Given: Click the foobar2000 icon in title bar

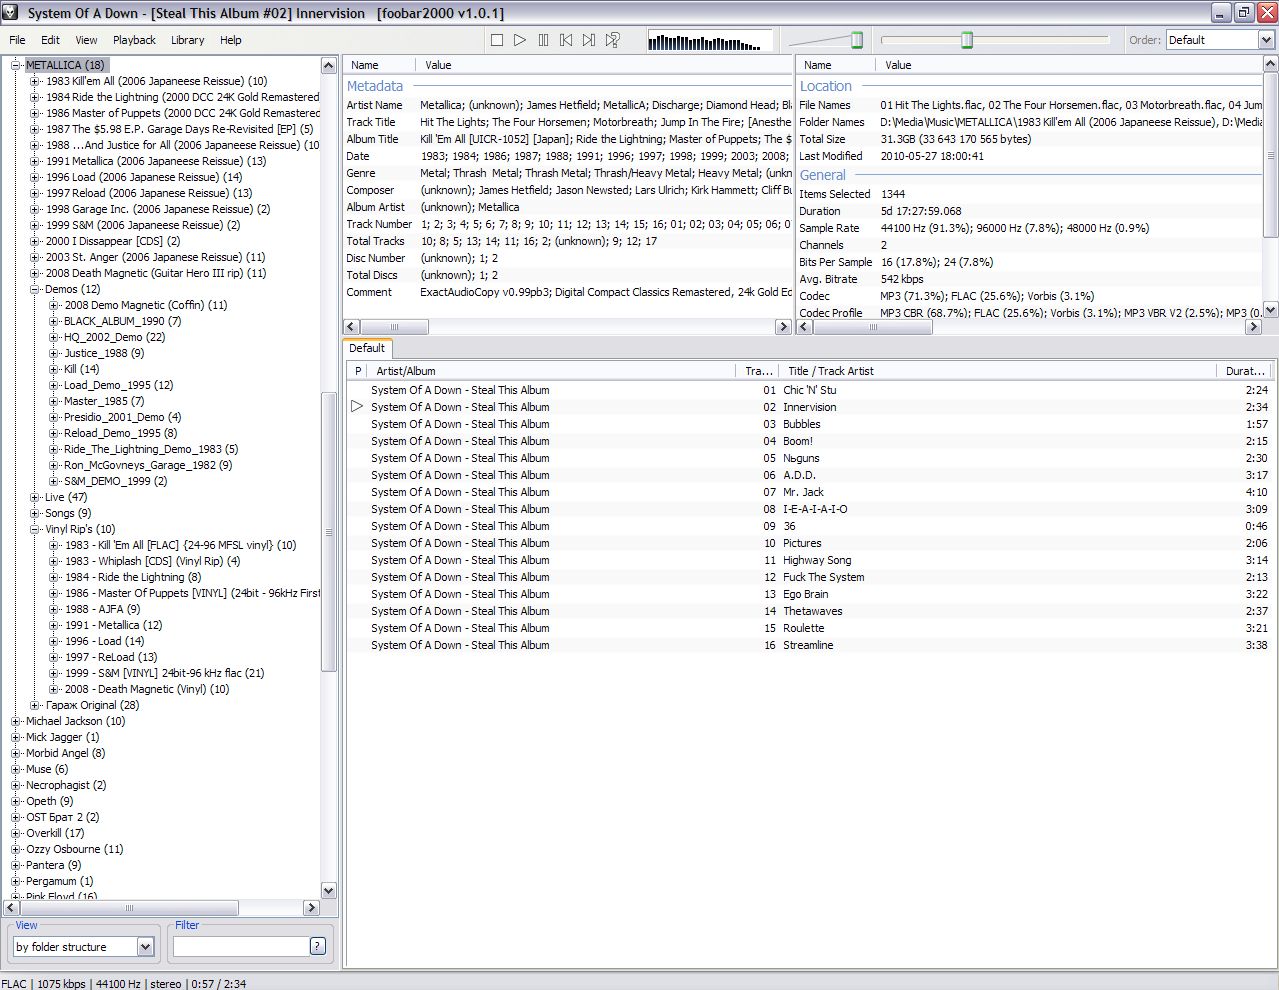Looking at the screenshot, I should point(11,13).
